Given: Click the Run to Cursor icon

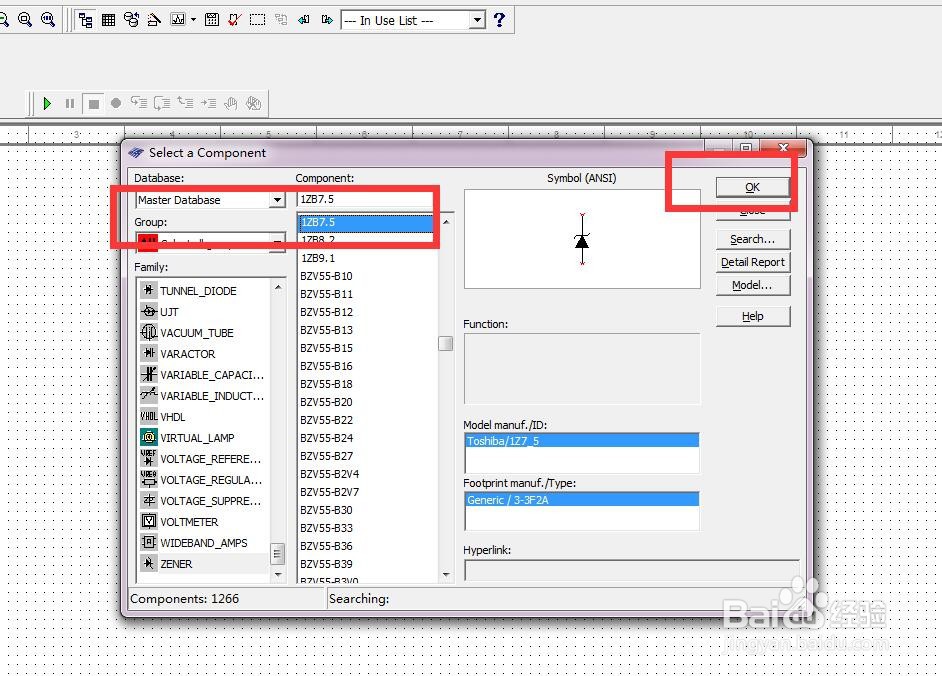Looking at the screenshot, I should click(208, 103).
